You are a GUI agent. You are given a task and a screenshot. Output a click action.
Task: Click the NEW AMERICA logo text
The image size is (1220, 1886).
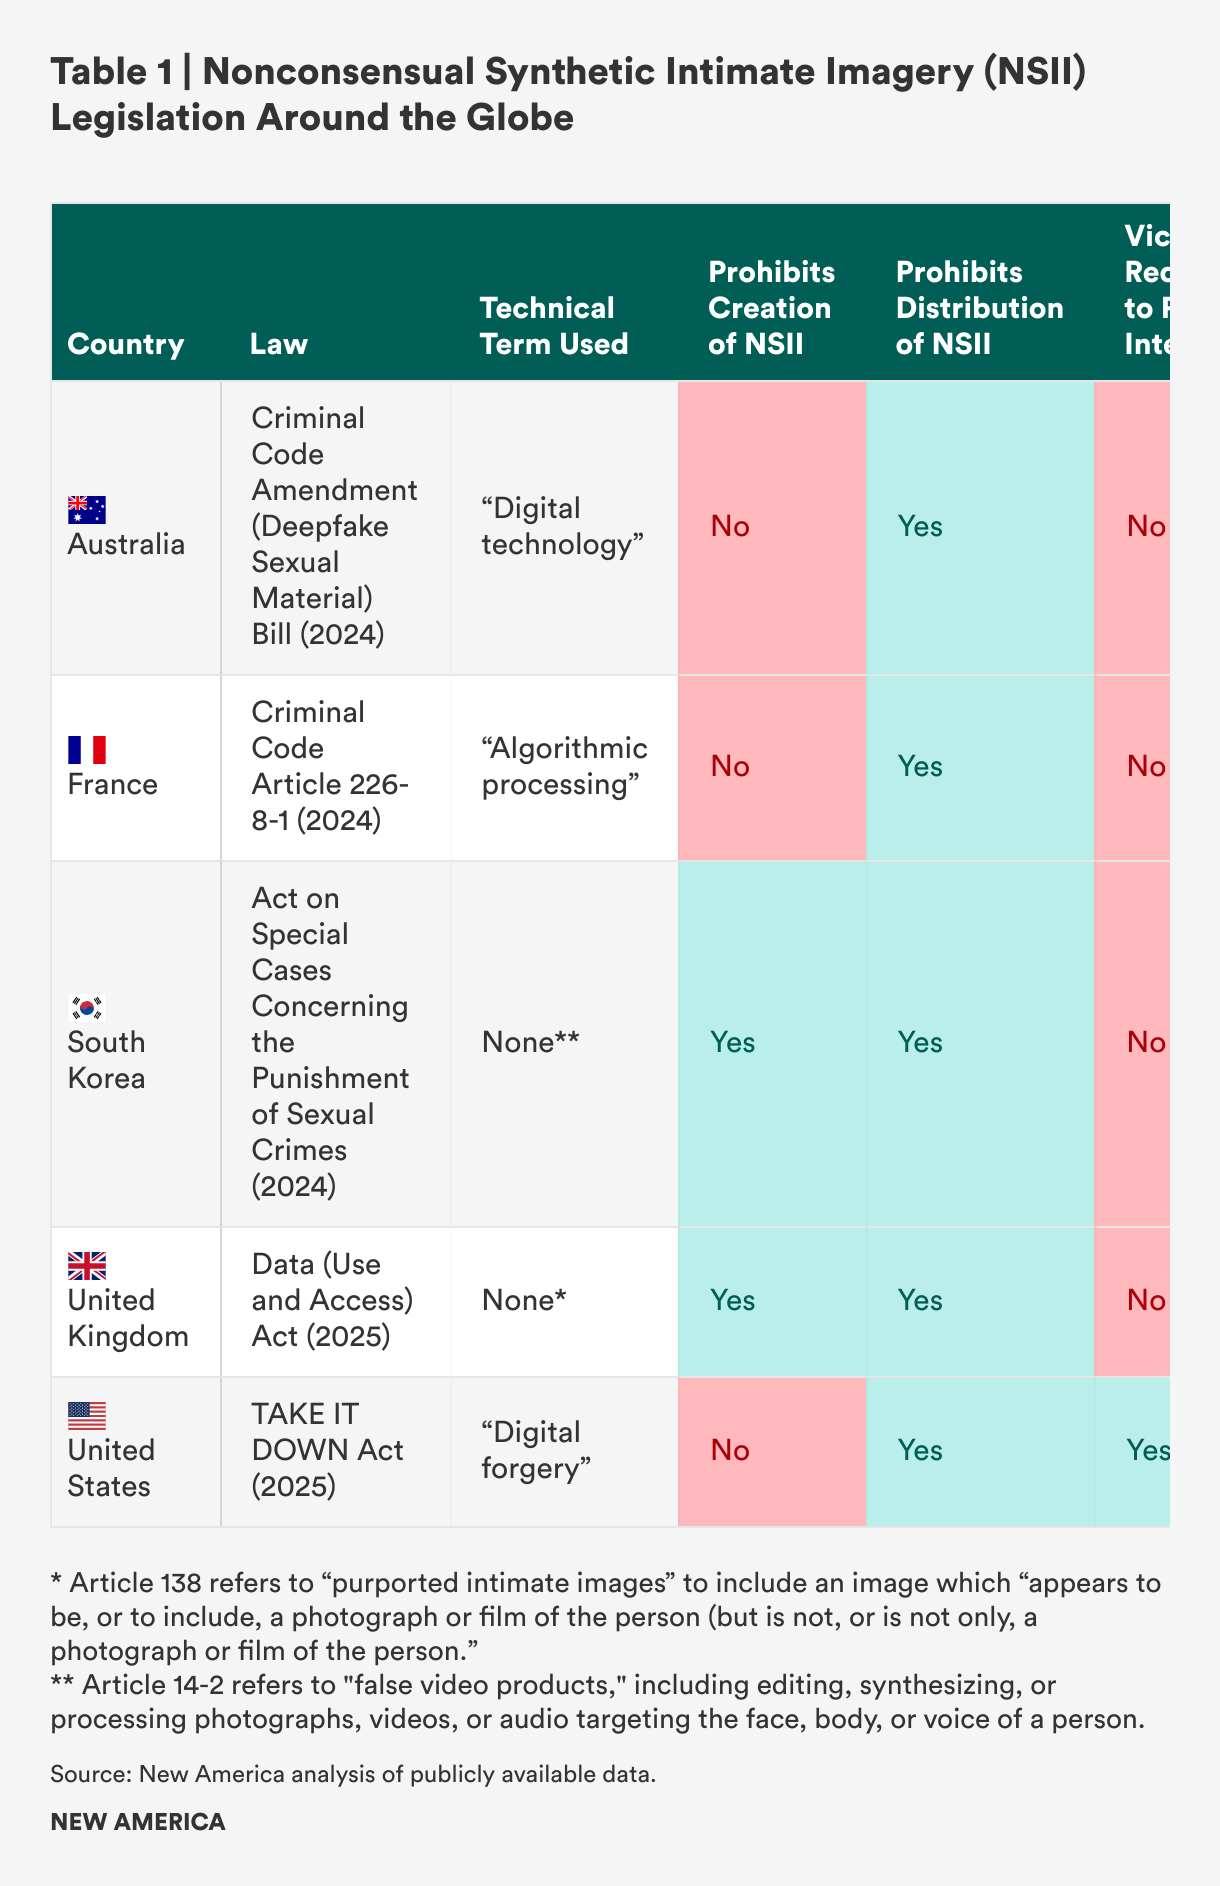tap(138, 1821)
